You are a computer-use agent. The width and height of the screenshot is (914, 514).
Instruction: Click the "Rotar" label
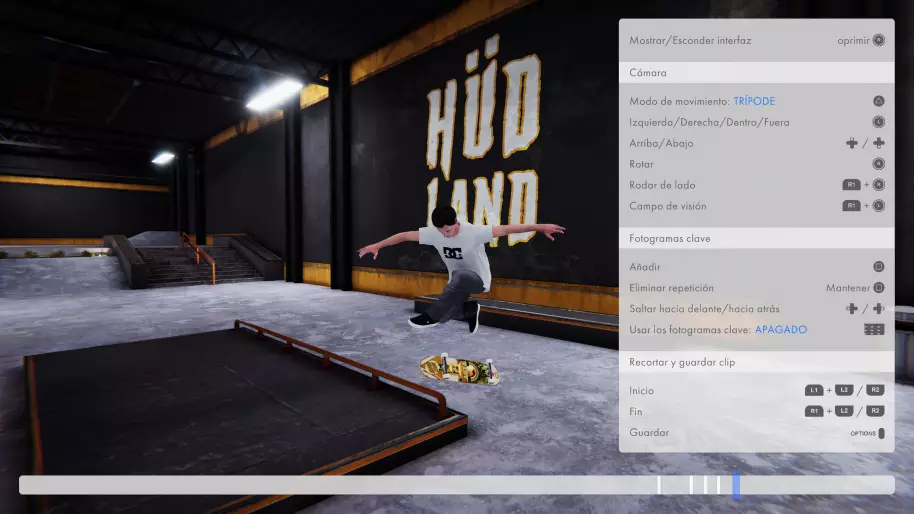(641, 164)
